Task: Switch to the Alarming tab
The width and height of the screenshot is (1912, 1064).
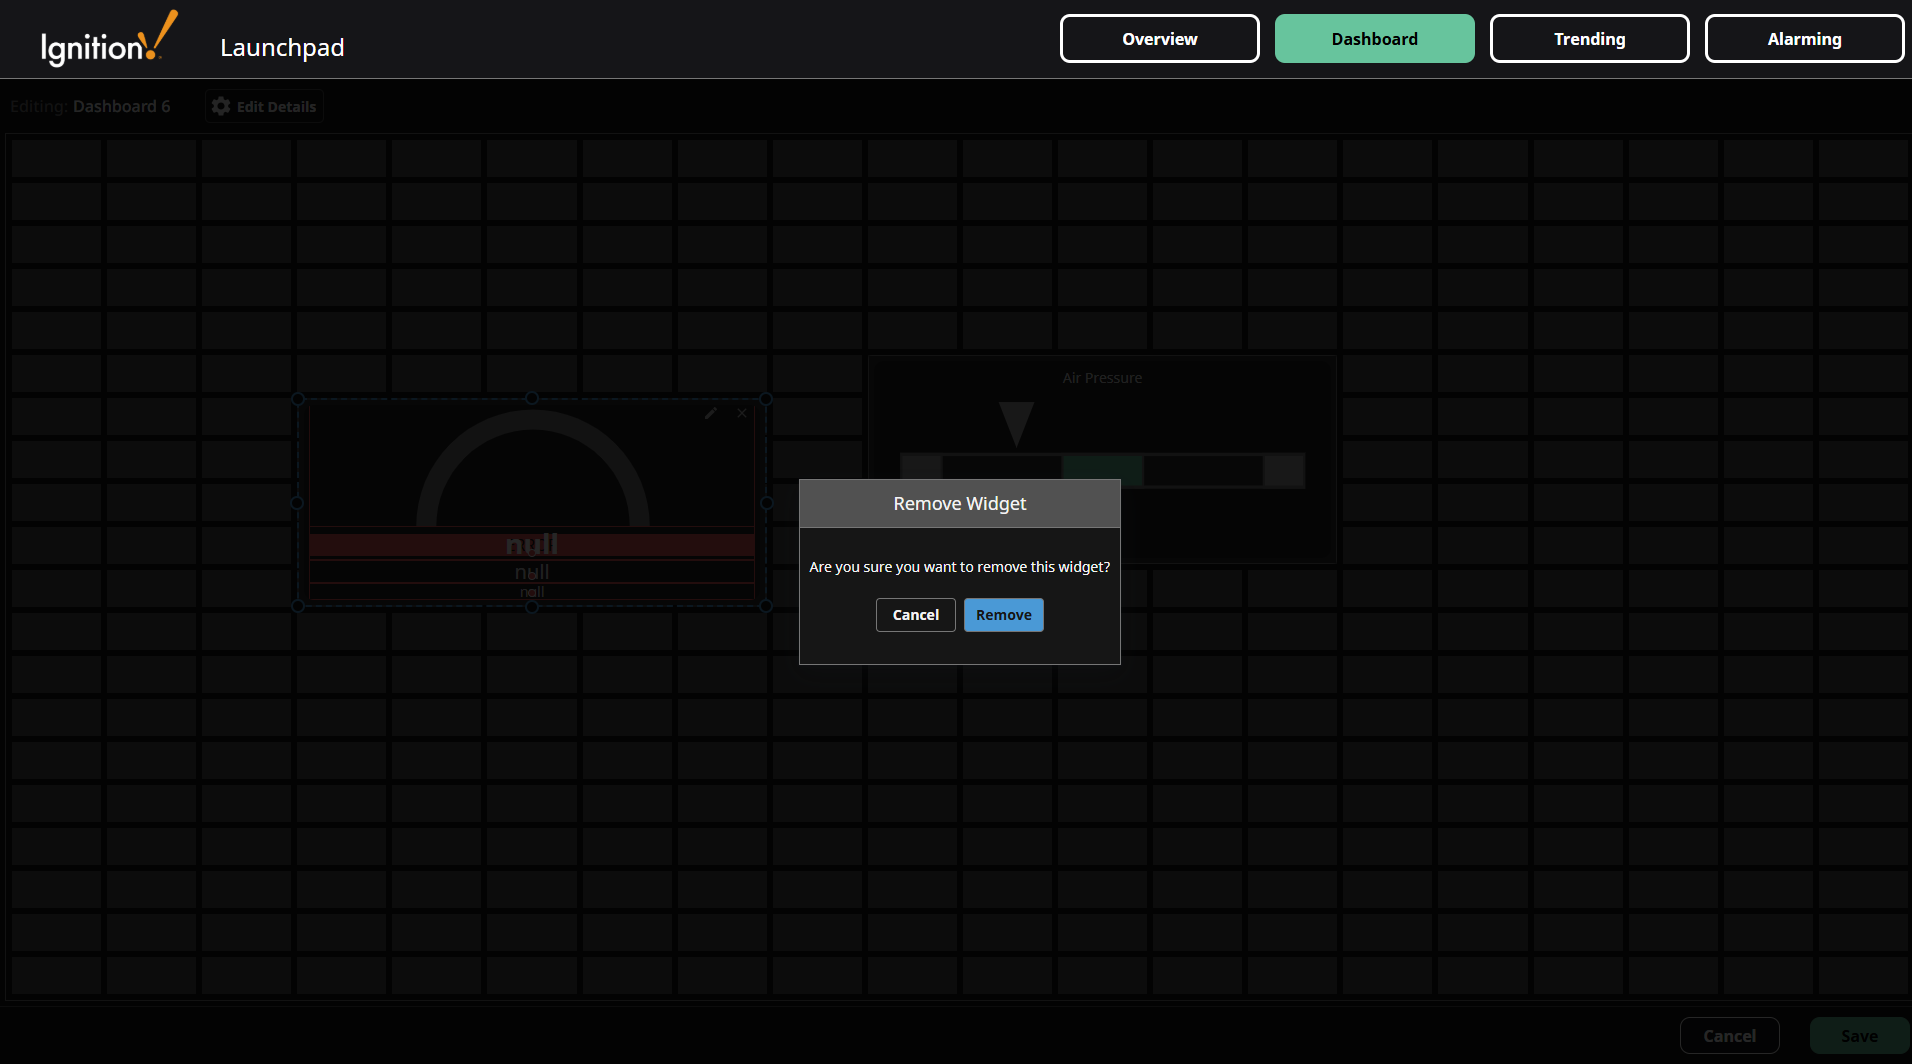Action: pyautogui.click(x=1804, y=38)
